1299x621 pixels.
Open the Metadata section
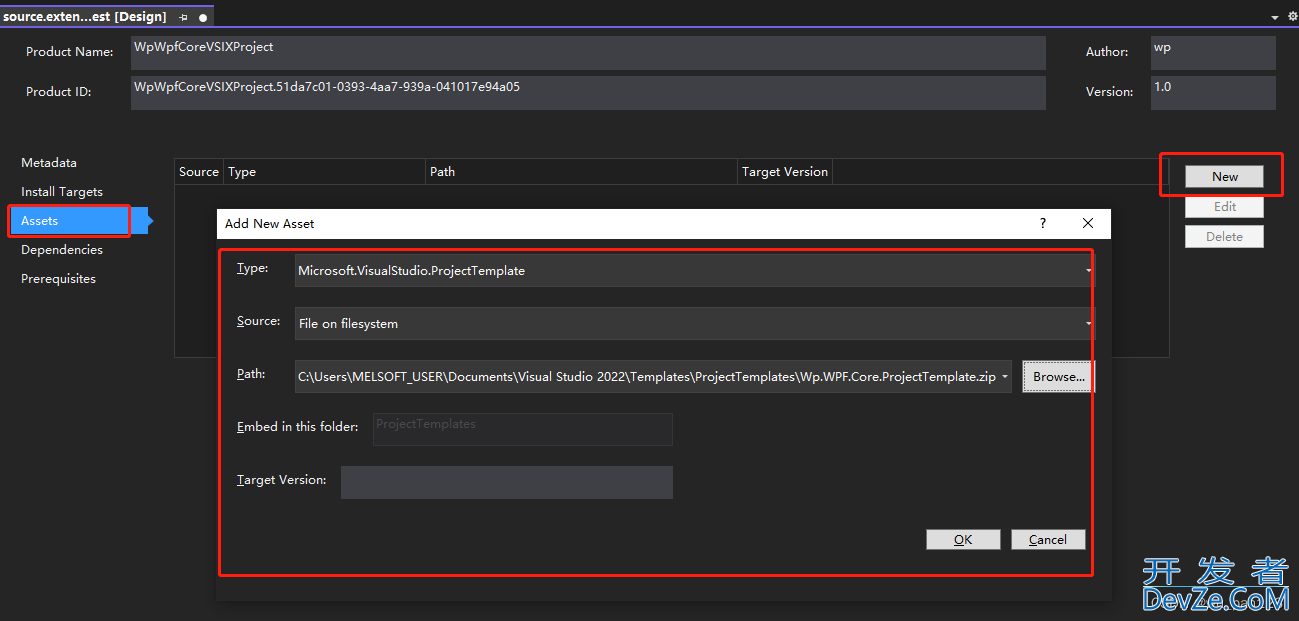coord(49,163)
